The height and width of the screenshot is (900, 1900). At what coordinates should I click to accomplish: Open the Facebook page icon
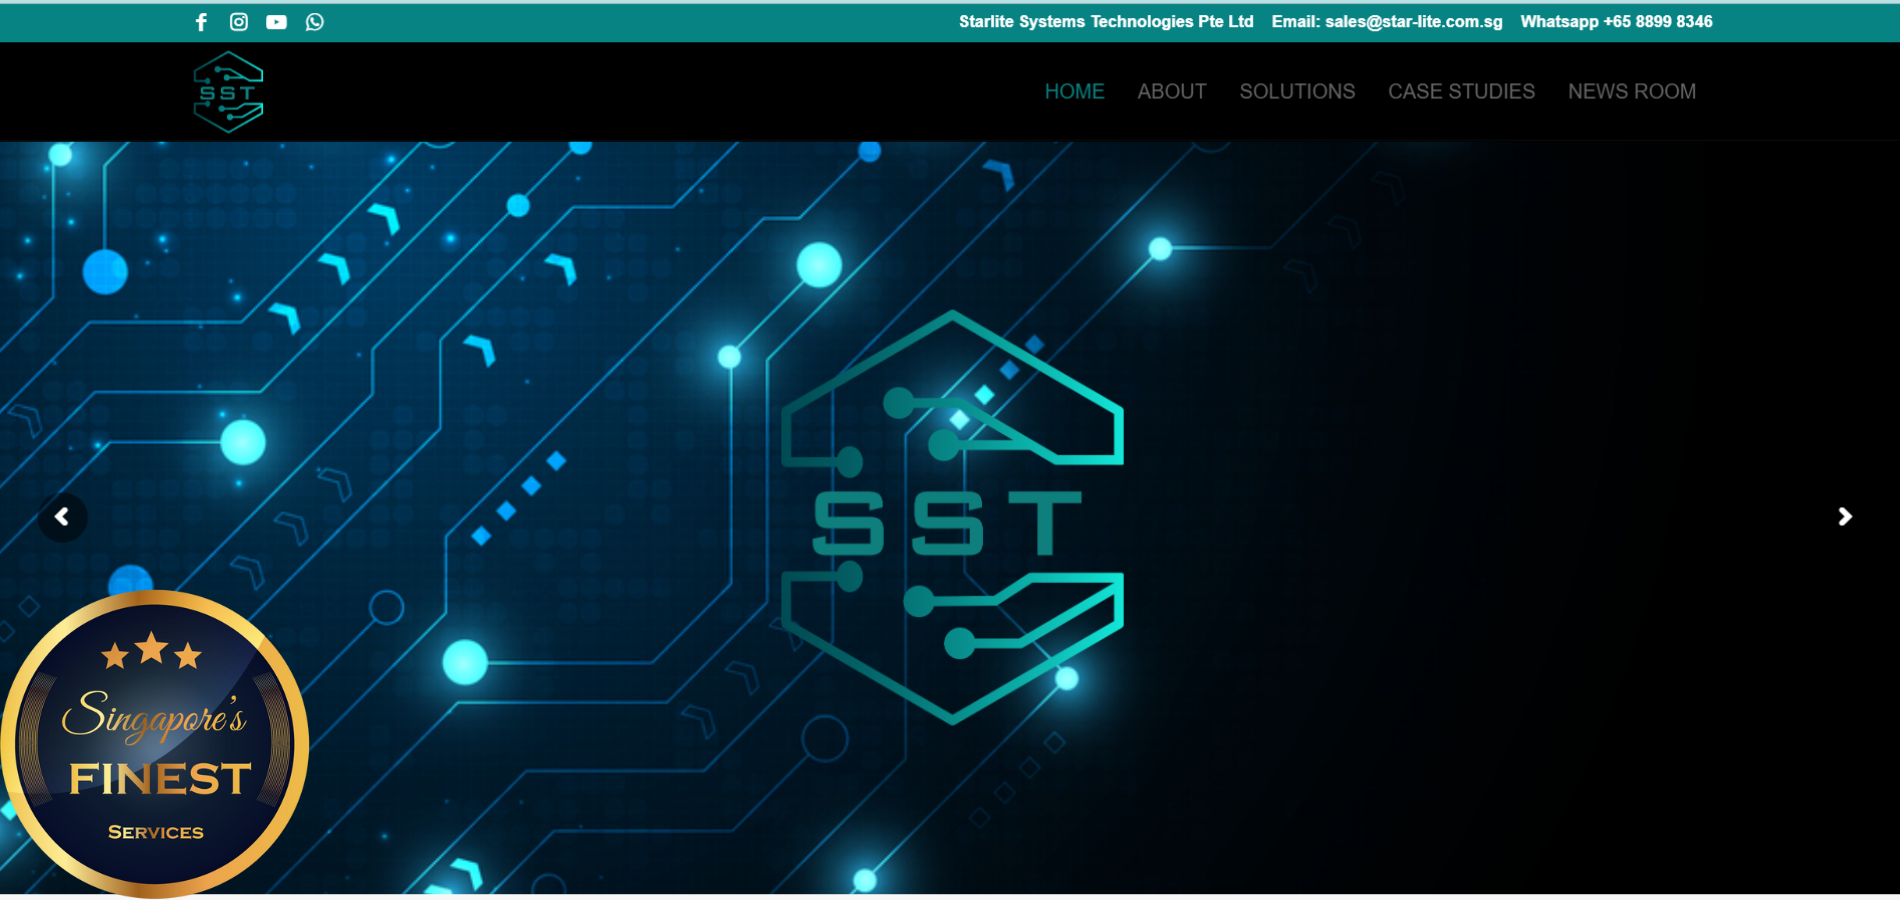tap(201, 22)
